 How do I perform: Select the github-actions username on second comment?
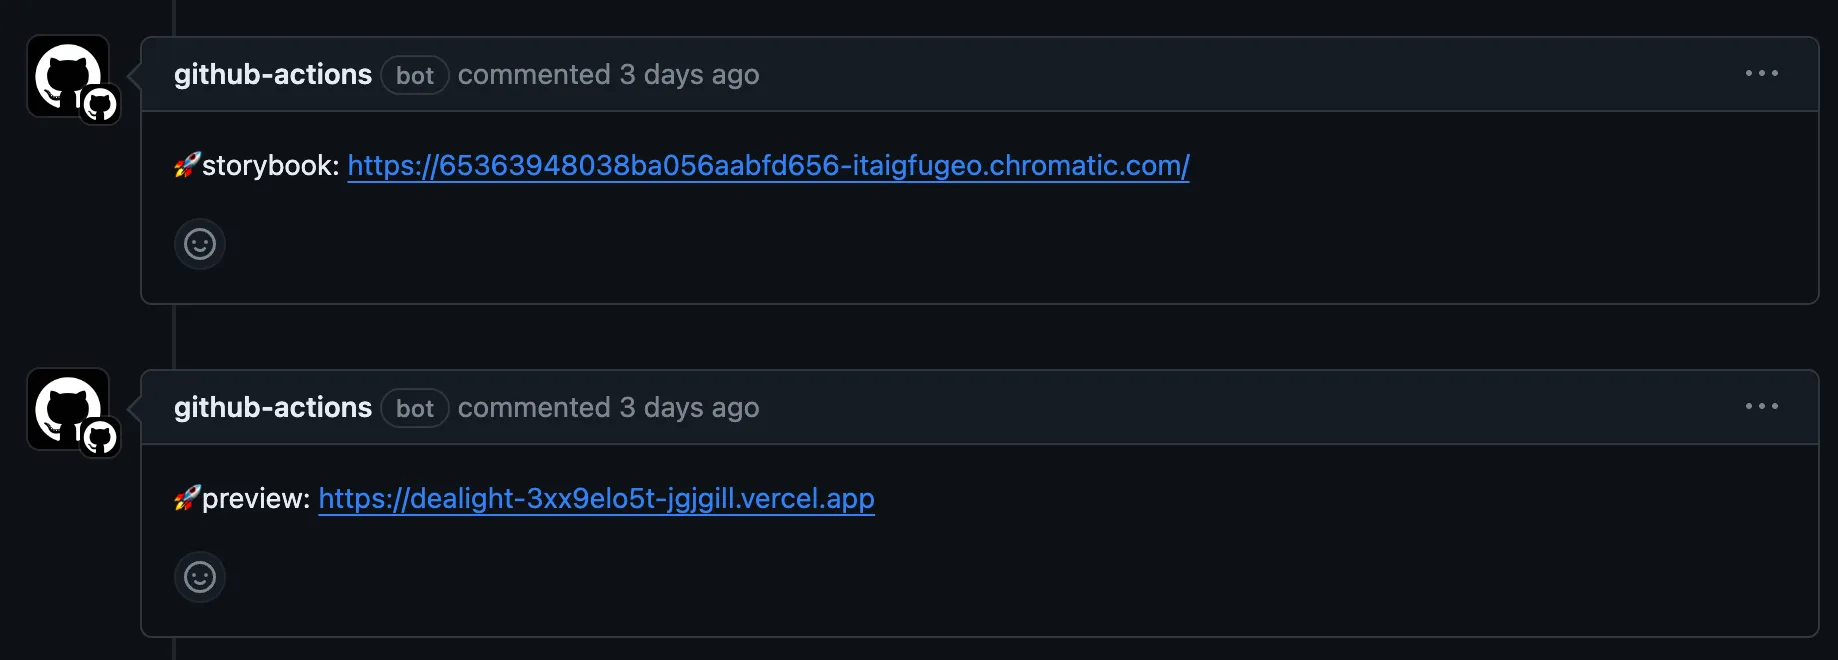click(x=272, y=407)
